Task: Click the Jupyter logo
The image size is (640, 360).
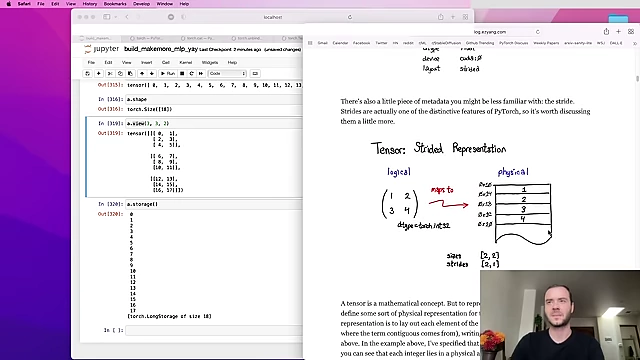Action: 101,49
